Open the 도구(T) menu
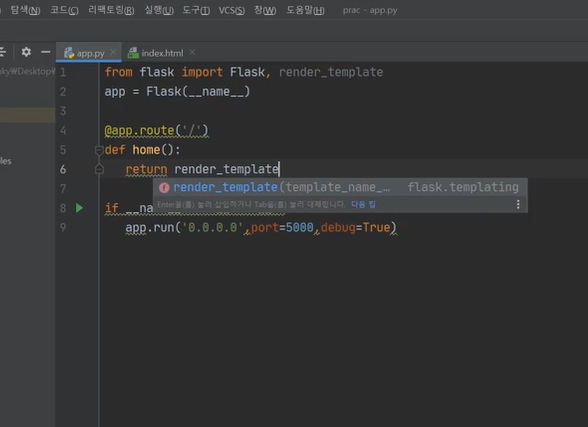 click(x=196, y=10)
